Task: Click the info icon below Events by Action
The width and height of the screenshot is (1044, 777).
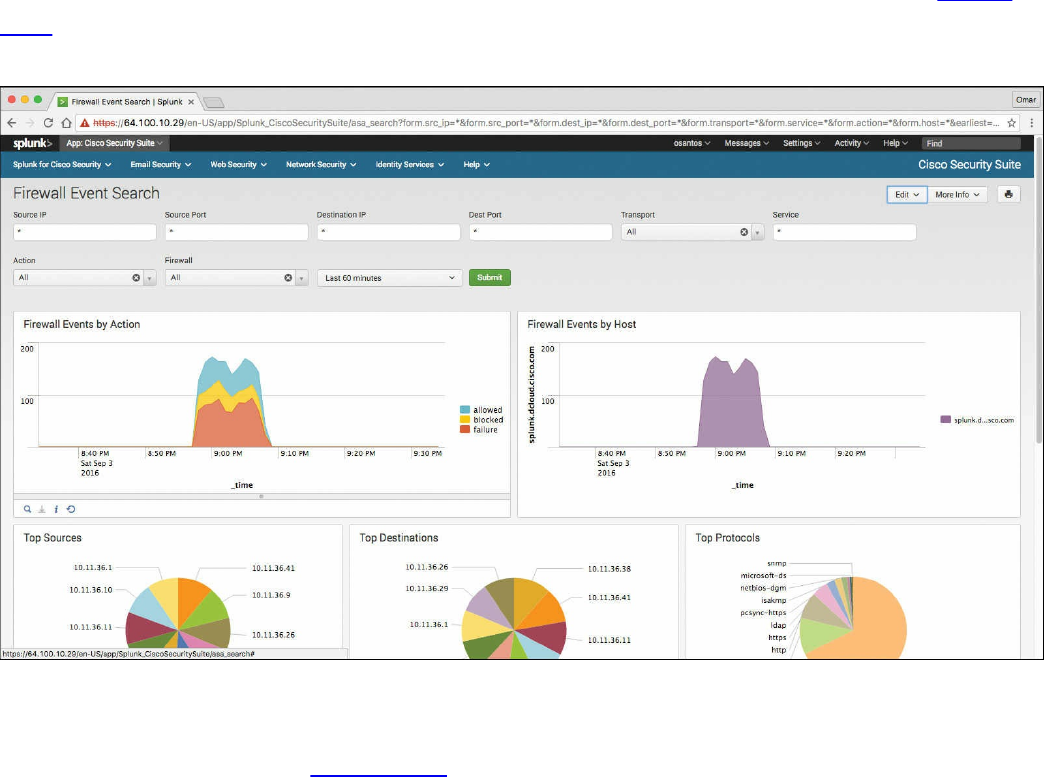Action: (x=56, y=509)
